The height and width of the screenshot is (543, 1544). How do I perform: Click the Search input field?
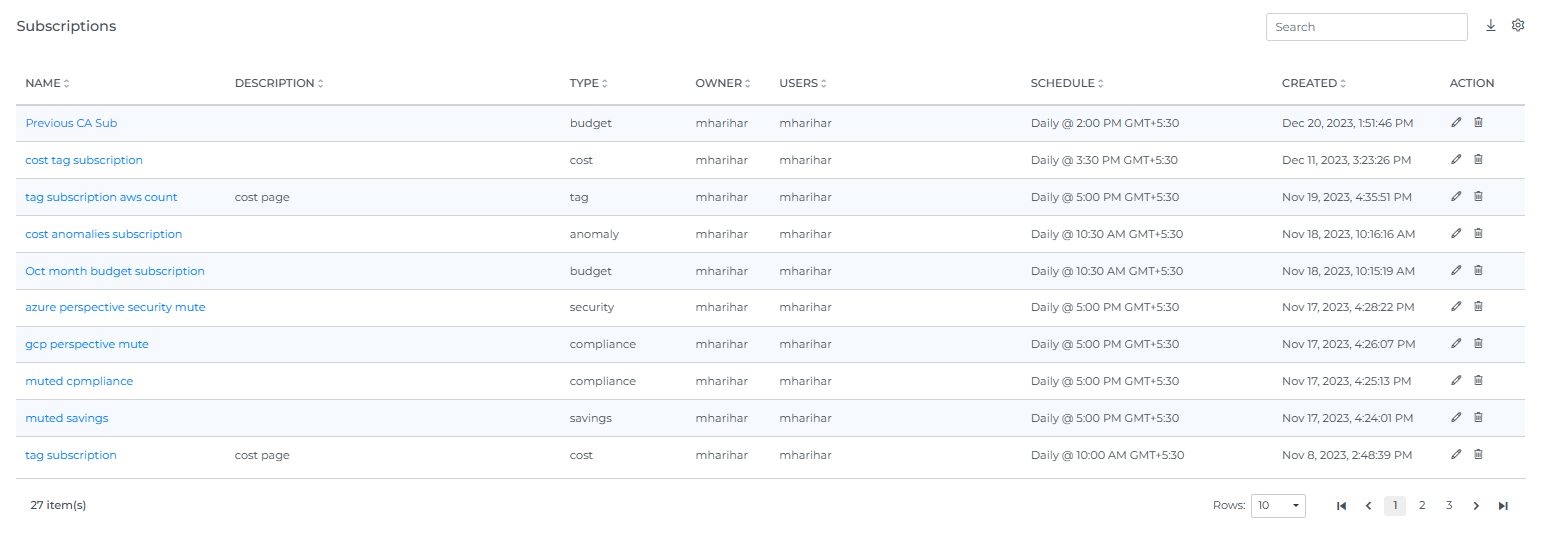tap(1366, 27)
